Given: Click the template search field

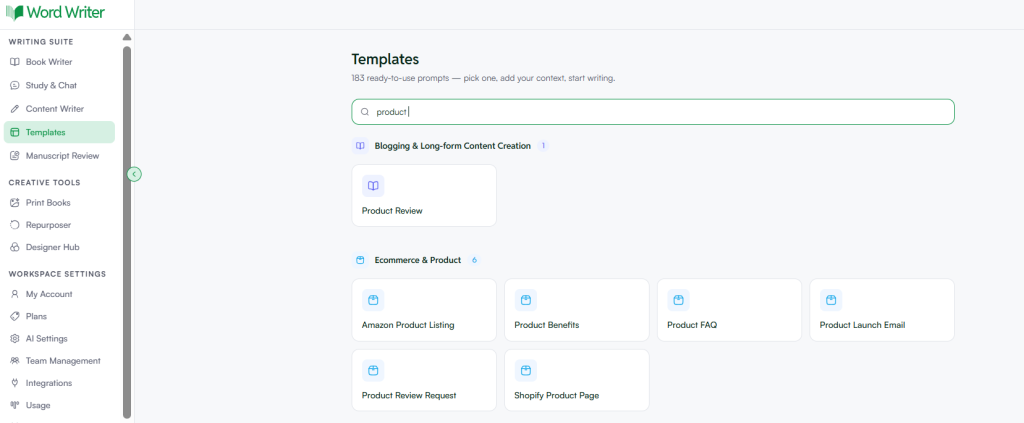Looking at the screenshot, I should 653,112.
